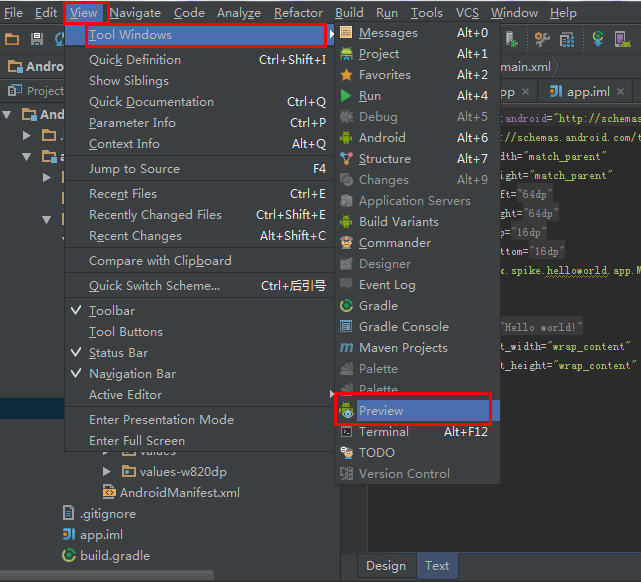
Task: Select Changes tool window entry
Action: coord(417,180)
